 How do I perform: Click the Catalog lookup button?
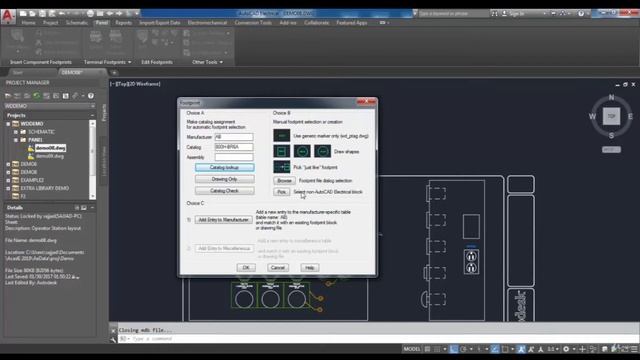pyautogui.click(x=224, y=167)
